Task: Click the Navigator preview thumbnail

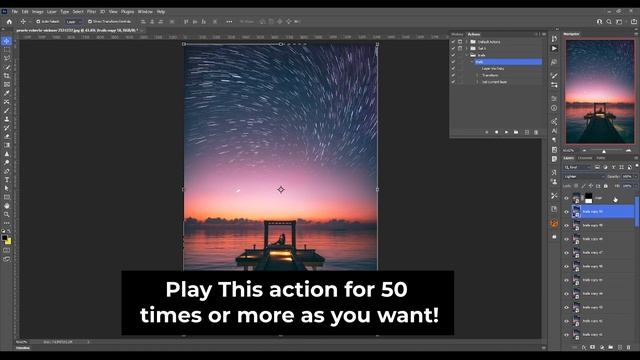Action: pos(600,91)
